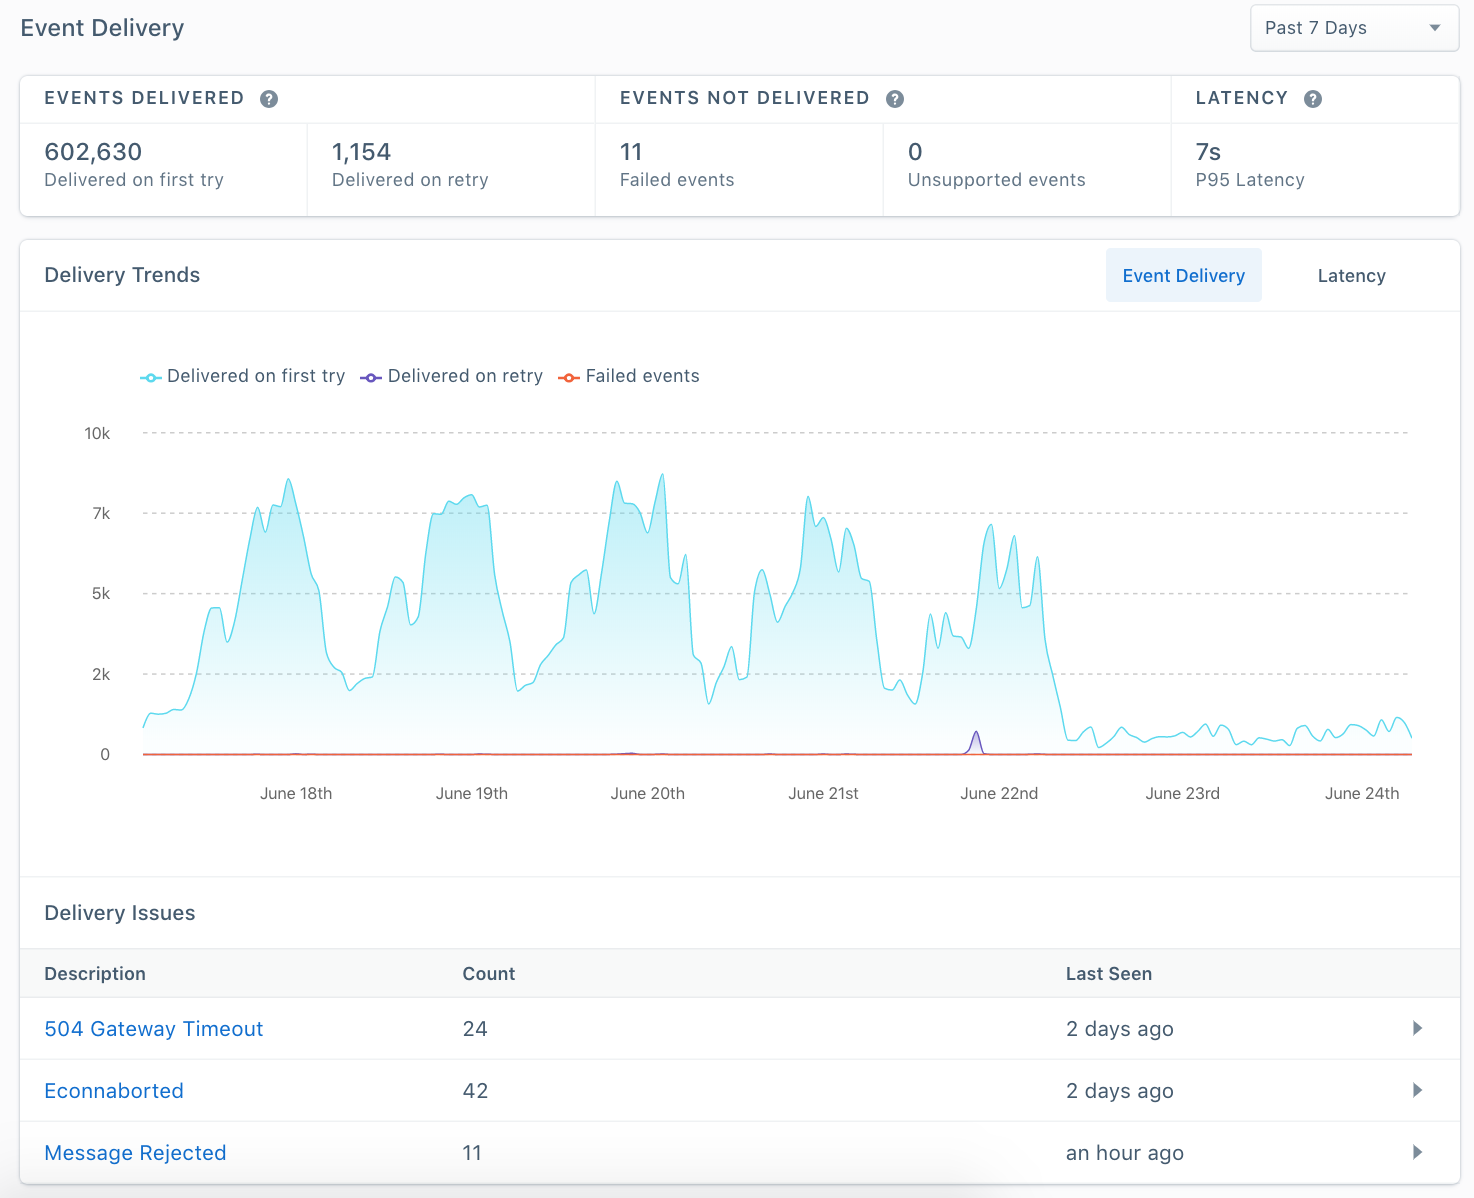Click the arrow icon on Message Rejected row

coord(1417,1152)
